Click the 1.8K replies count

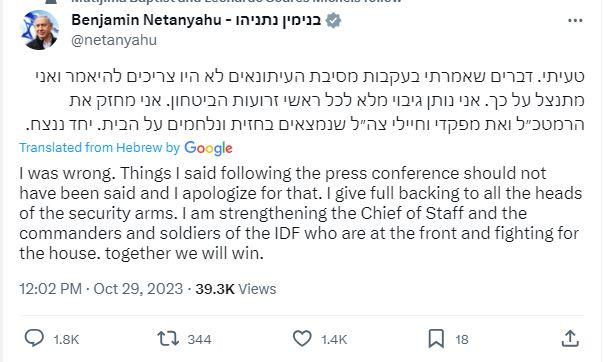coord(66,339)
